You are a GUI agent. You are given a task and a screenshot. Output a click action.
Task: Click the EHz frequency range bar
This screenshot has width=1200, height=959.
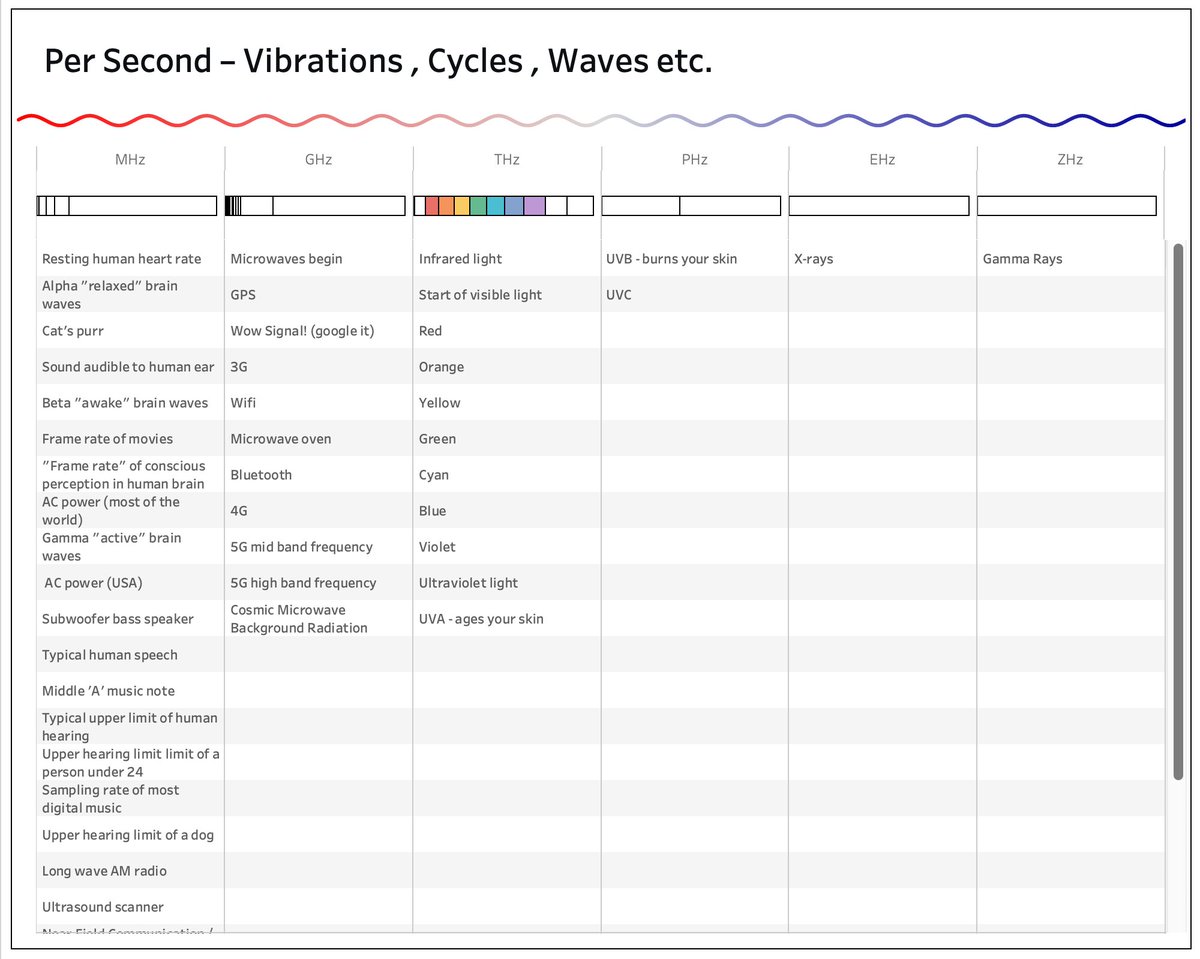(x=879, y=206)
